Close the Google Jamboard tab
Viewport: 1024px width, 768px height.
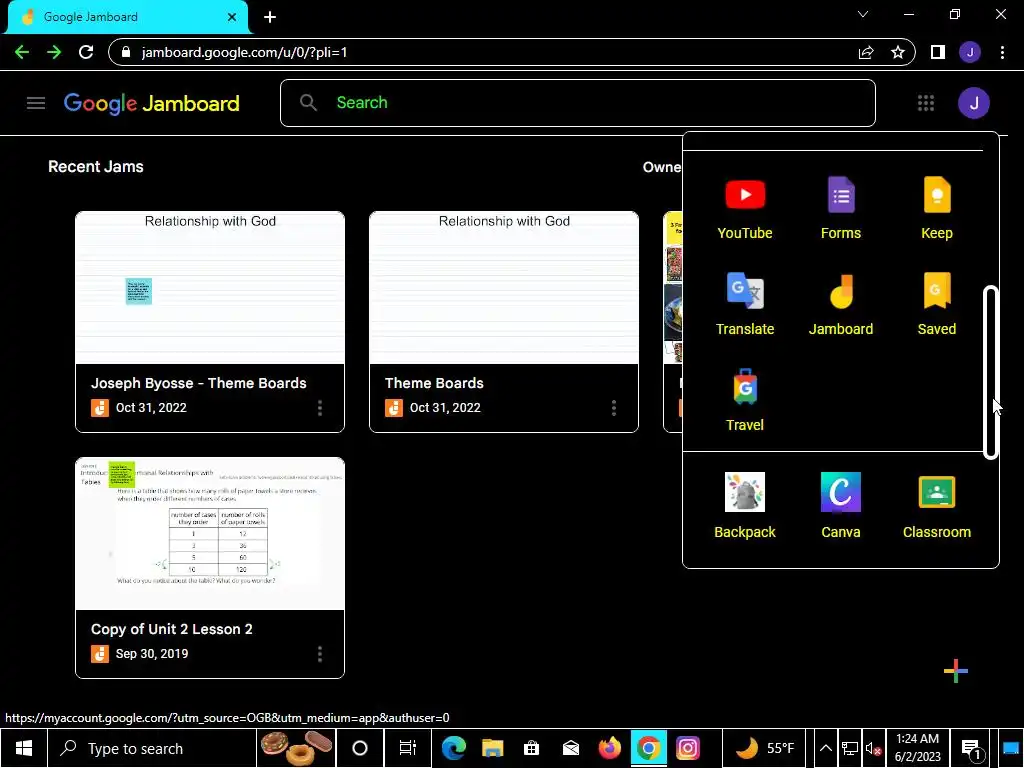[232, 17]
